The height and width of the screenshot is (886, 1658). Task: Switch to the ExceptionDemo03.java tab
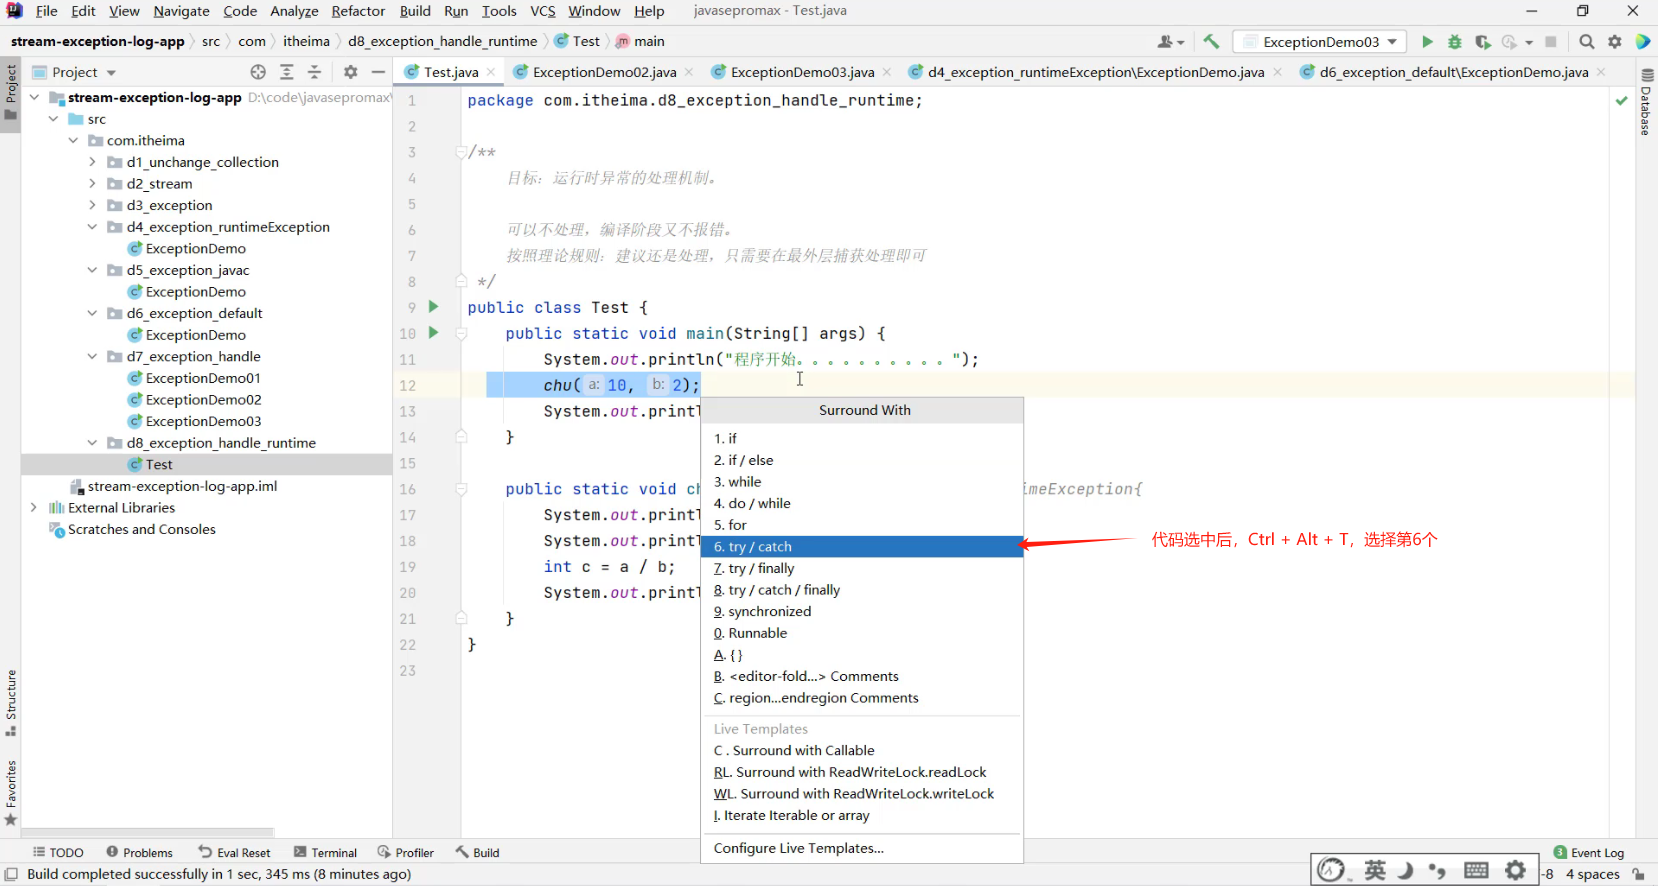click(802, 72)
